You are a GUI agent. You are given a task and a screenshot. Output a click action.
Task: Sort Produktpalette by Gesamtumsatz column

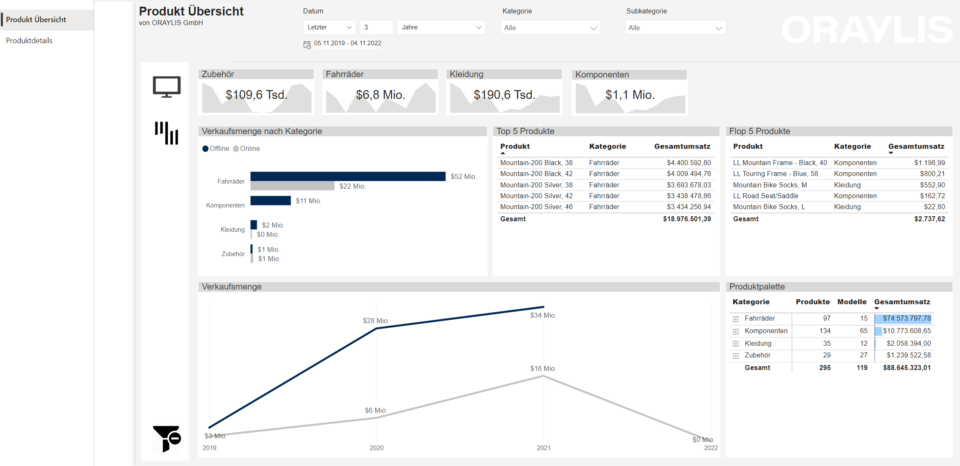[902, 302]
